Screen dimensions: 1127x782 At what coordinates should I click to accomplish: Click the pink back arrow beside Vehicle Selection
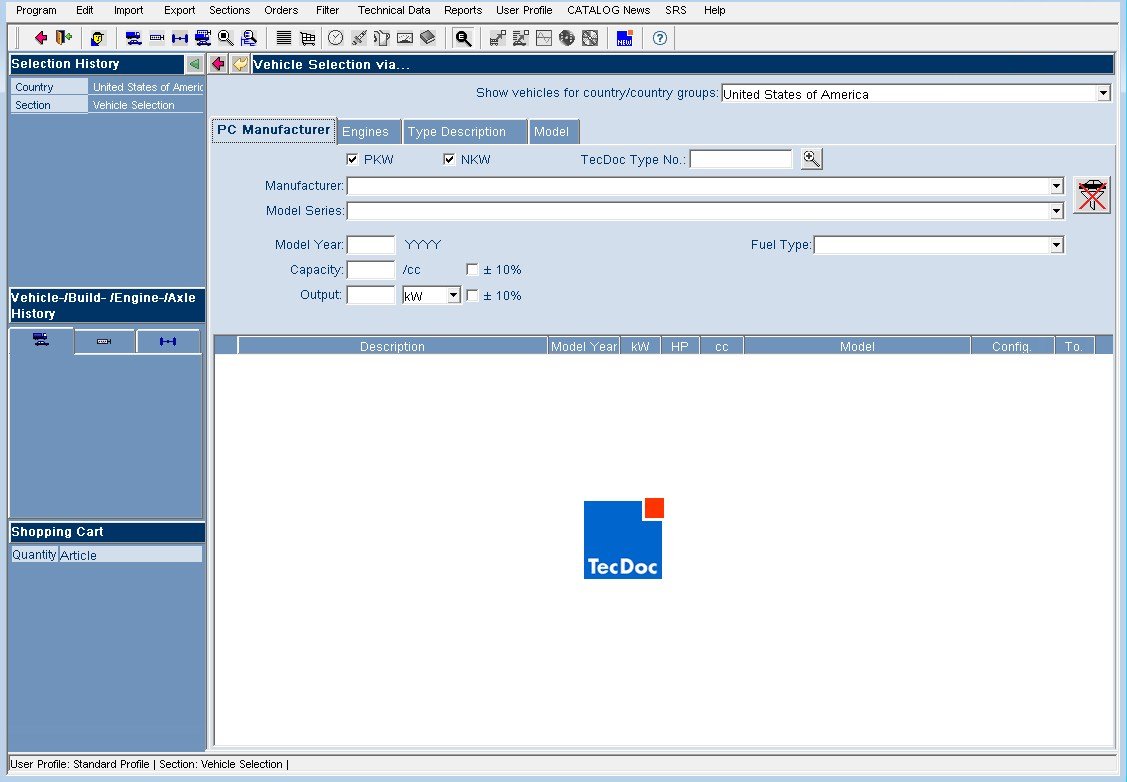[218, 64]
